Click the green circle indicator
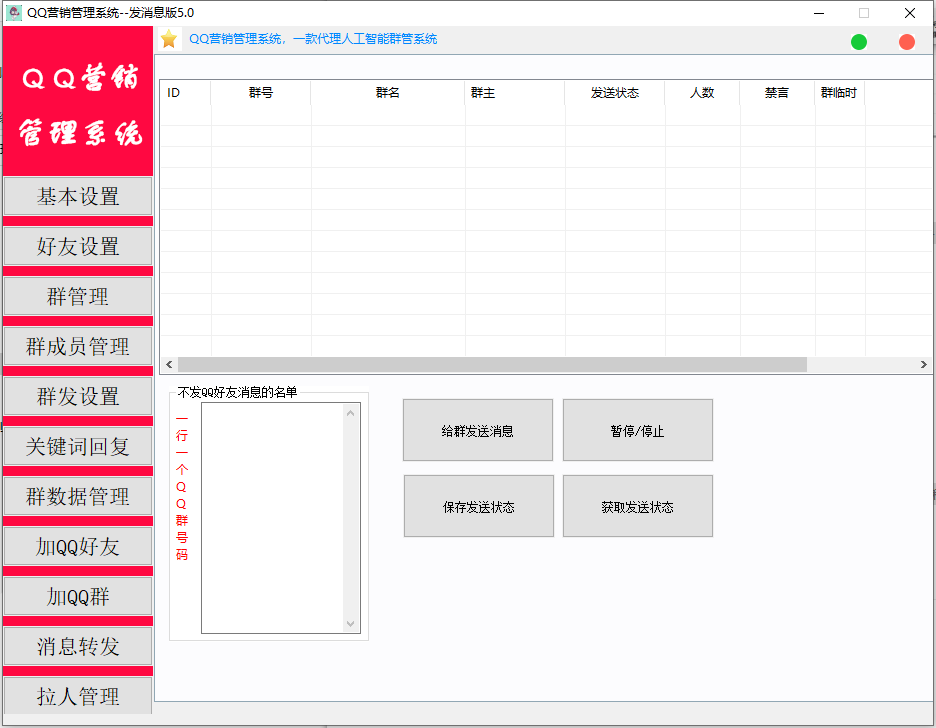 (x=858, y=42)
